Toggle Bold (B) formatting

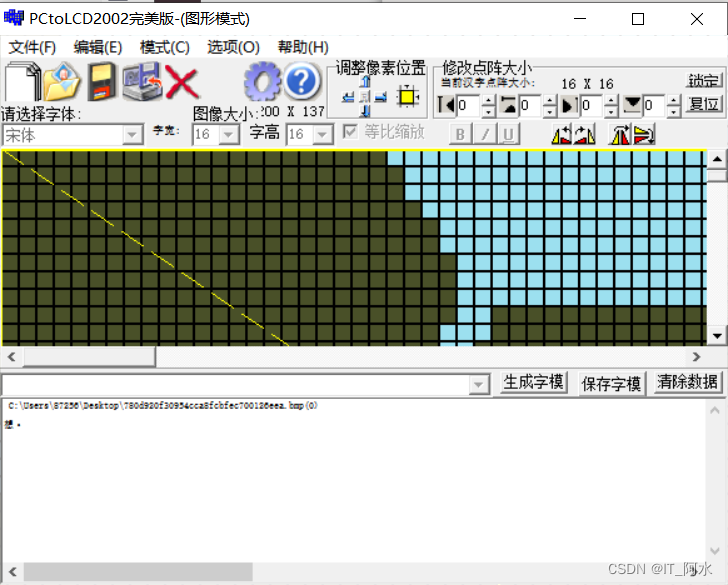[460, 135]
